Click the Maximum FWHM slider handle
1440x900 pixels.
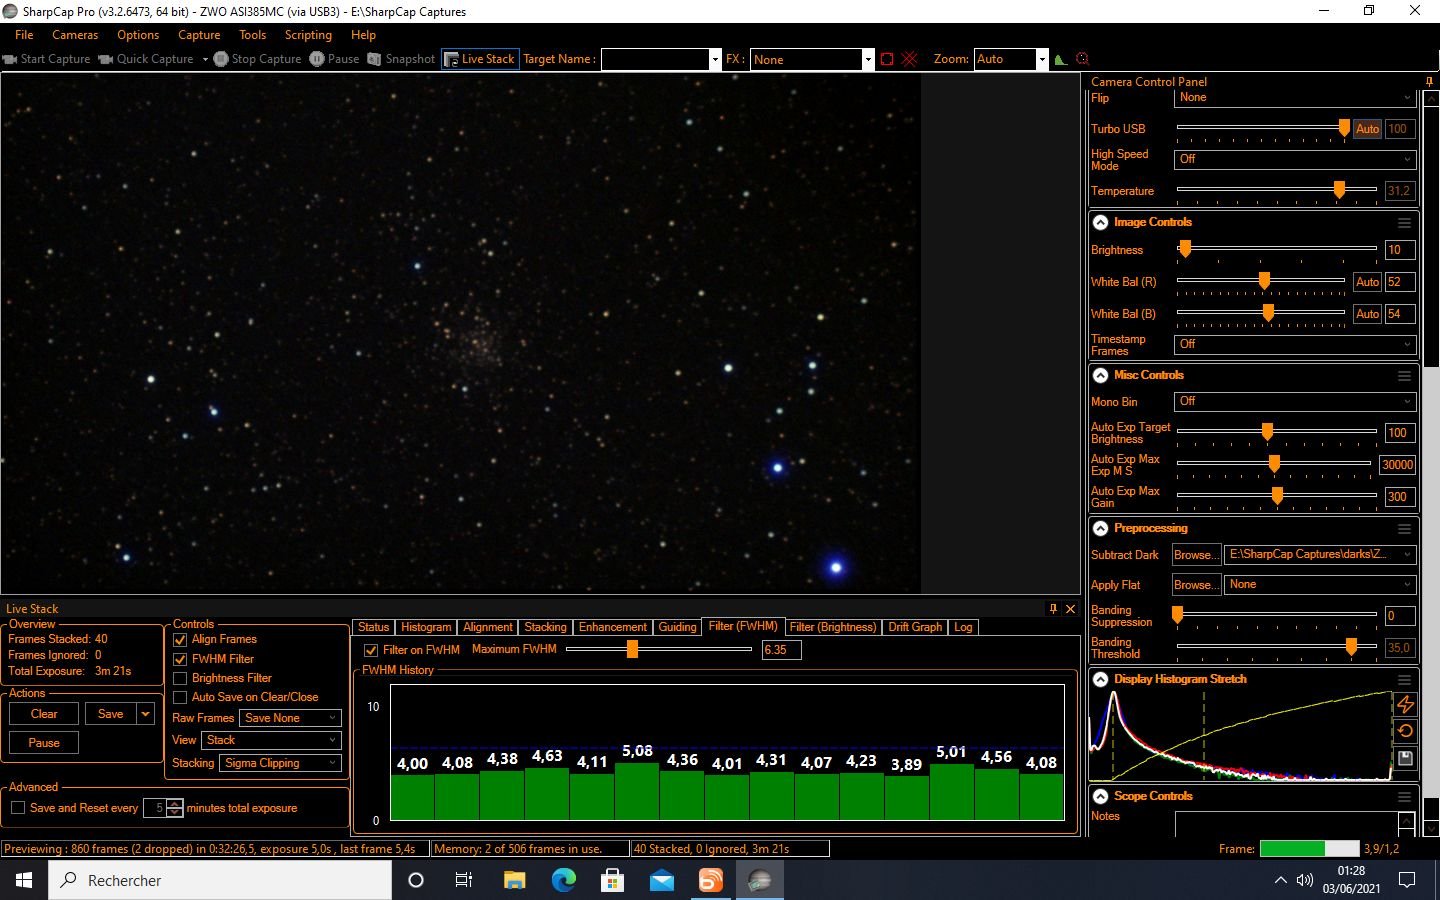632,649
